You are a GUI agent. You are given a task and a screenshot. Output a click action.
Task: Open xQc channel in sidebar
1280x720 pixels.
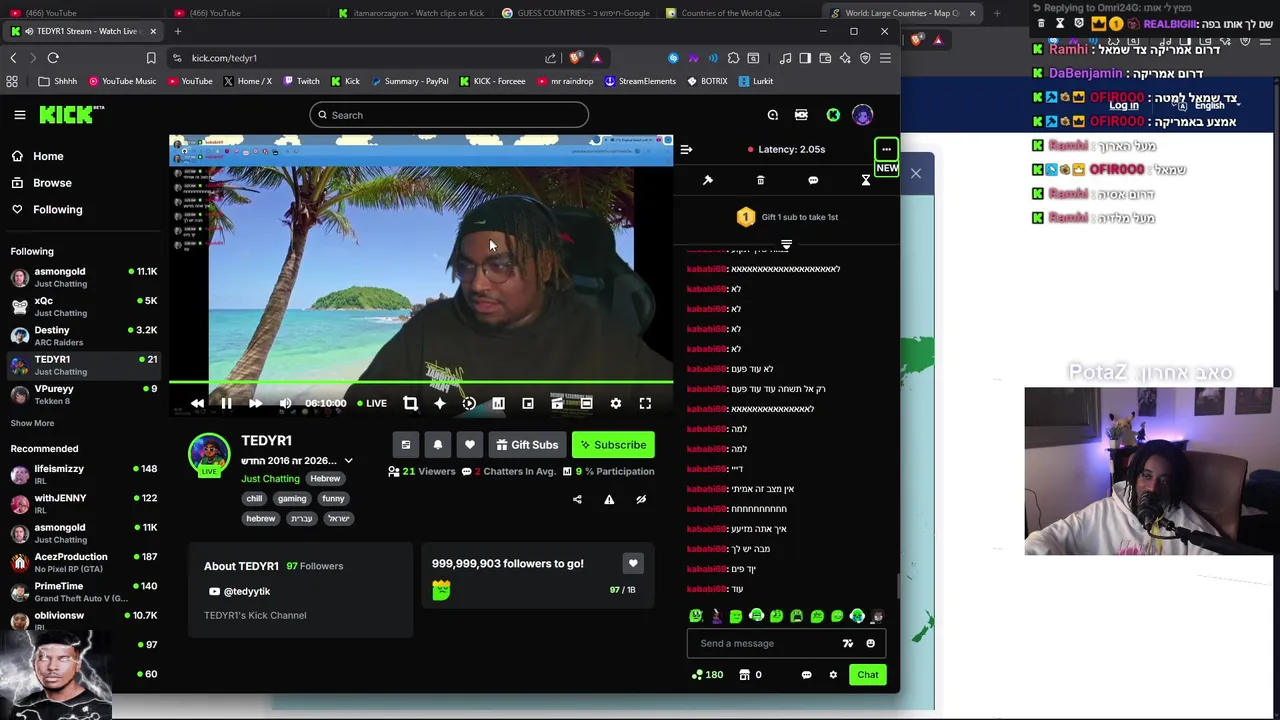[x=84, y=306]
